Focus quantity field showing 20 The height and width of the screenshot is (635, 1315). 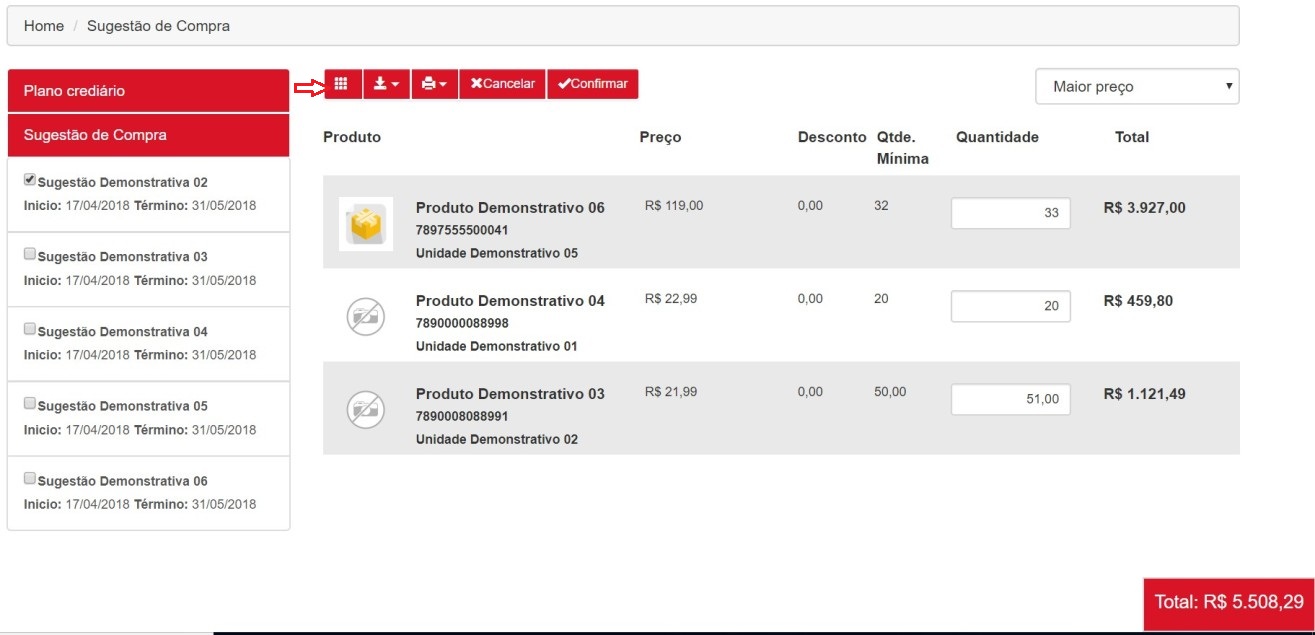(x=1010, y=306)
